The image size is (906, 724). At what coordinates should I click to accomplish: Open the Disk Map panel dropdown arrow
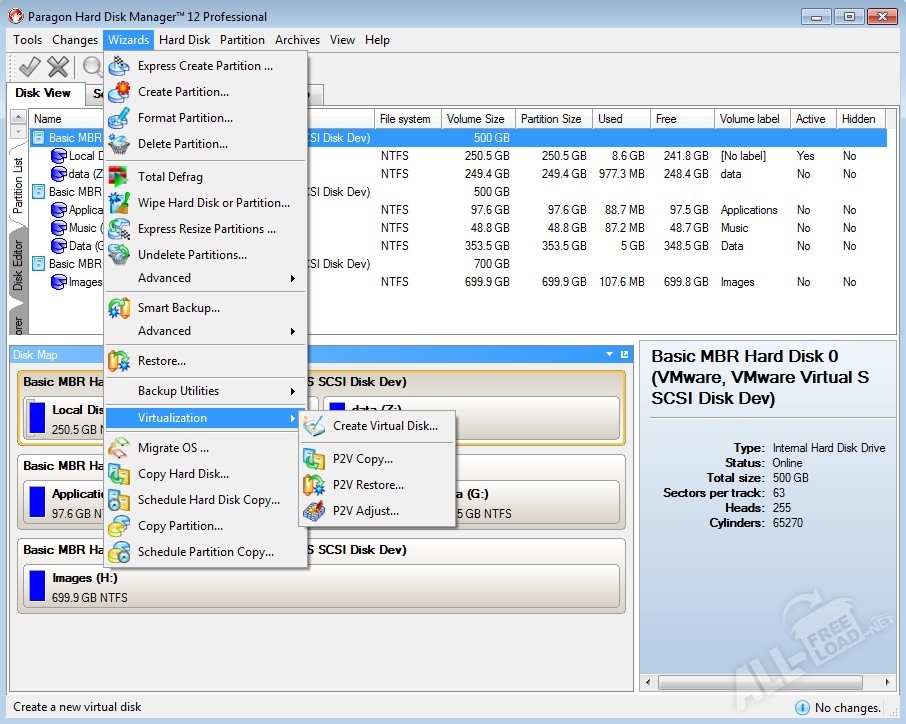pyautogui.click(x=610, y=355)
